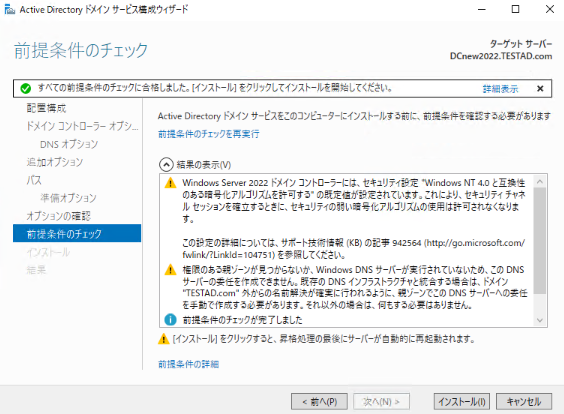
Task: Click the 前提条件のチェック page heading
Action: click(81, 50)
